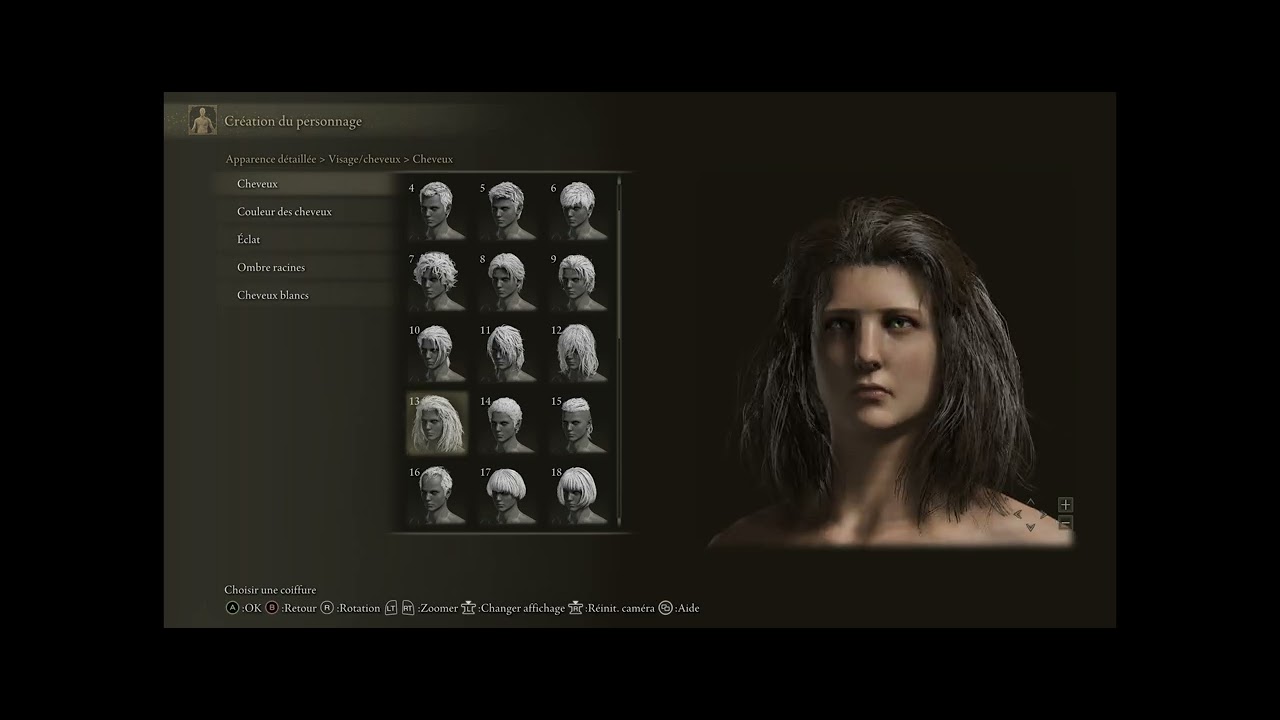Click the A button OK icon
Viewport: 1280px width, 720px height.
pos(232,608)
